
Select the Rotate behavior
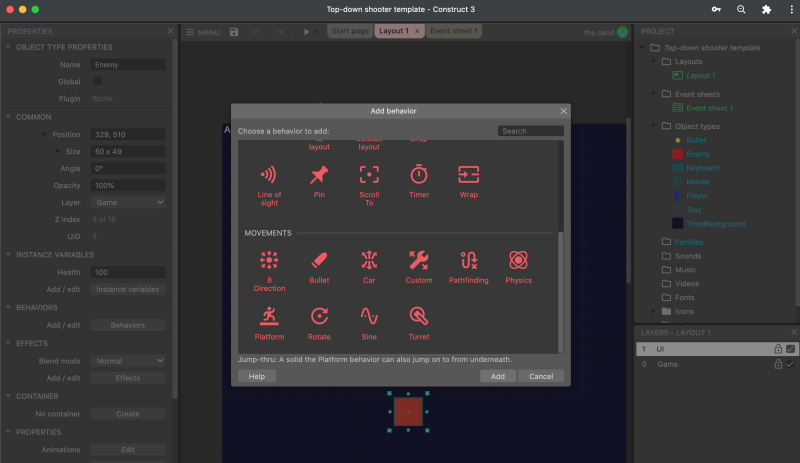319,324
